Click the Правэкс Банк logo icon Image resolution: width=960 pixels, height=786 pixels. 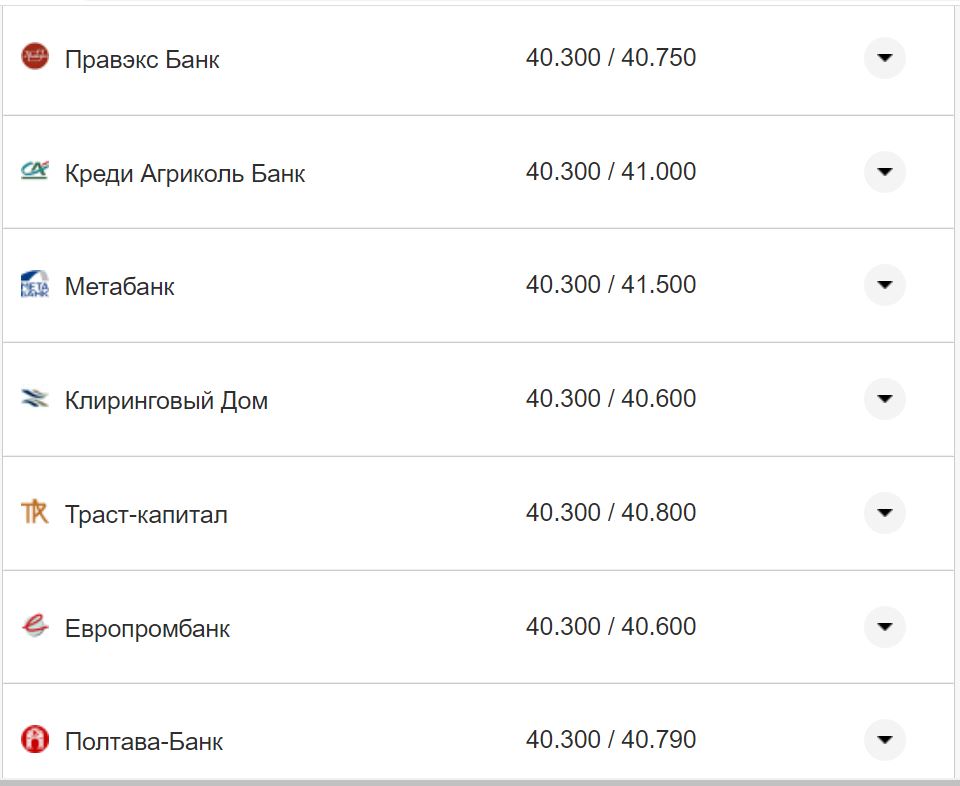pos(36,57)
